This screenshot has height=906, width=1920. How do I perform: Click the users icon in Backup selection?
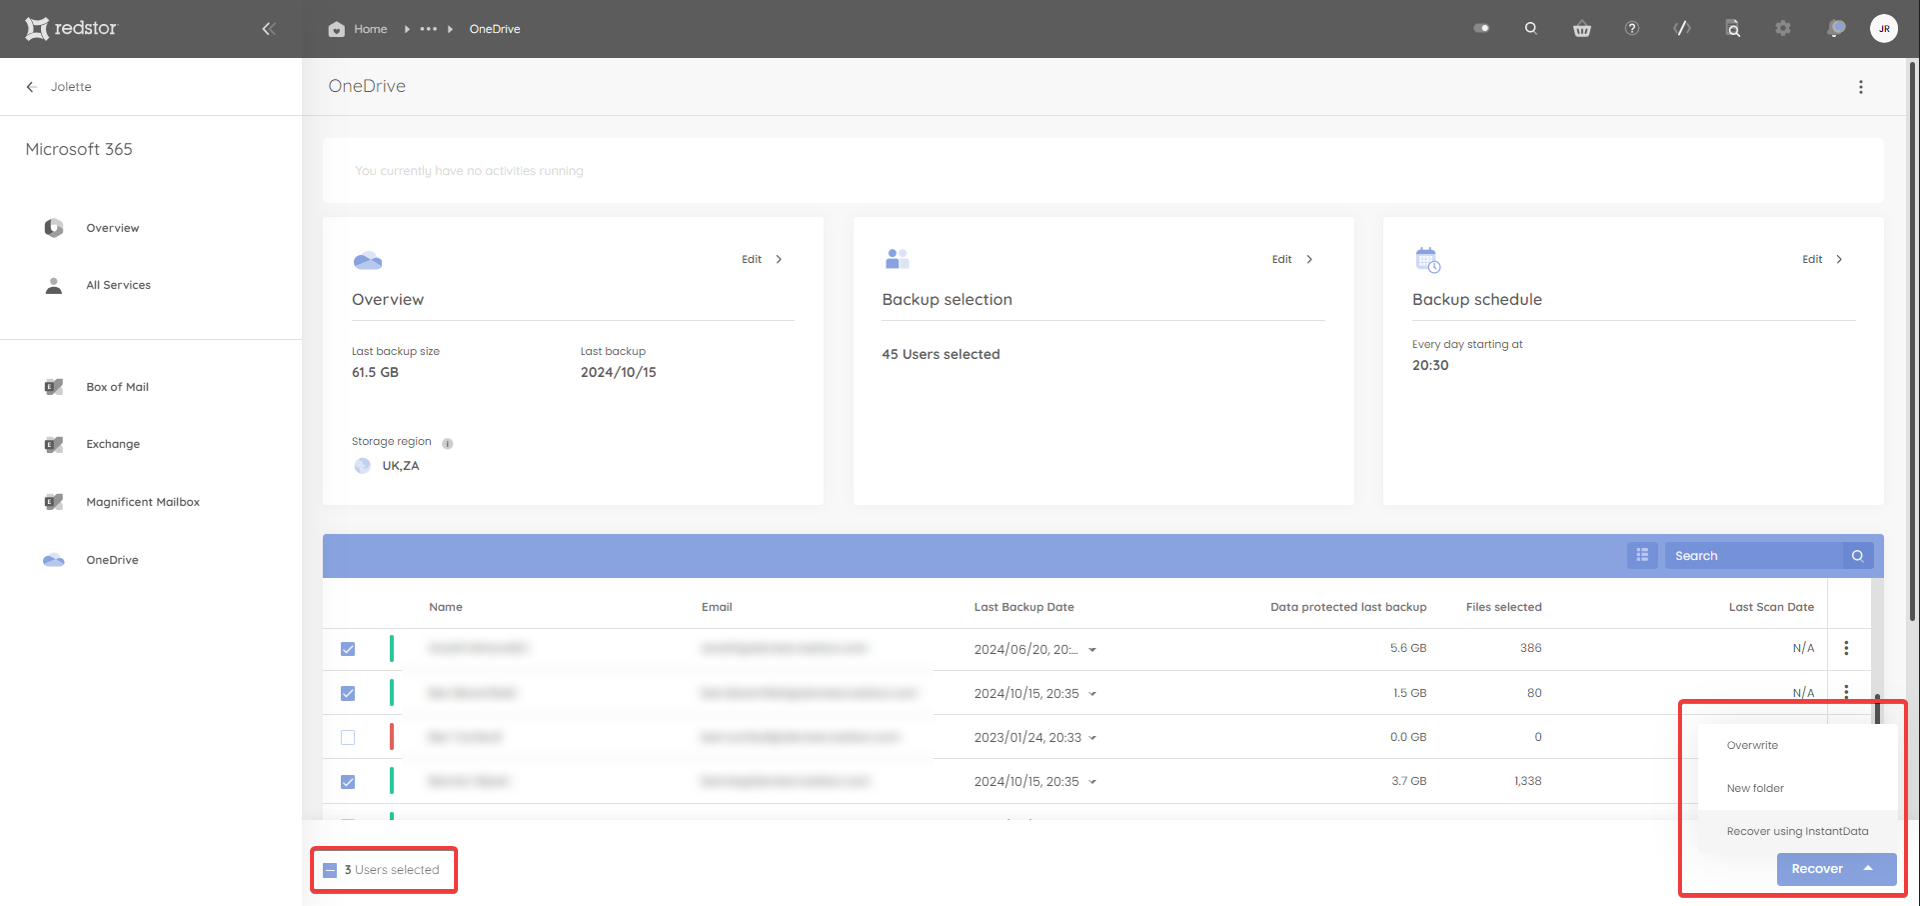pyautogui.click(x=897, y=259)
